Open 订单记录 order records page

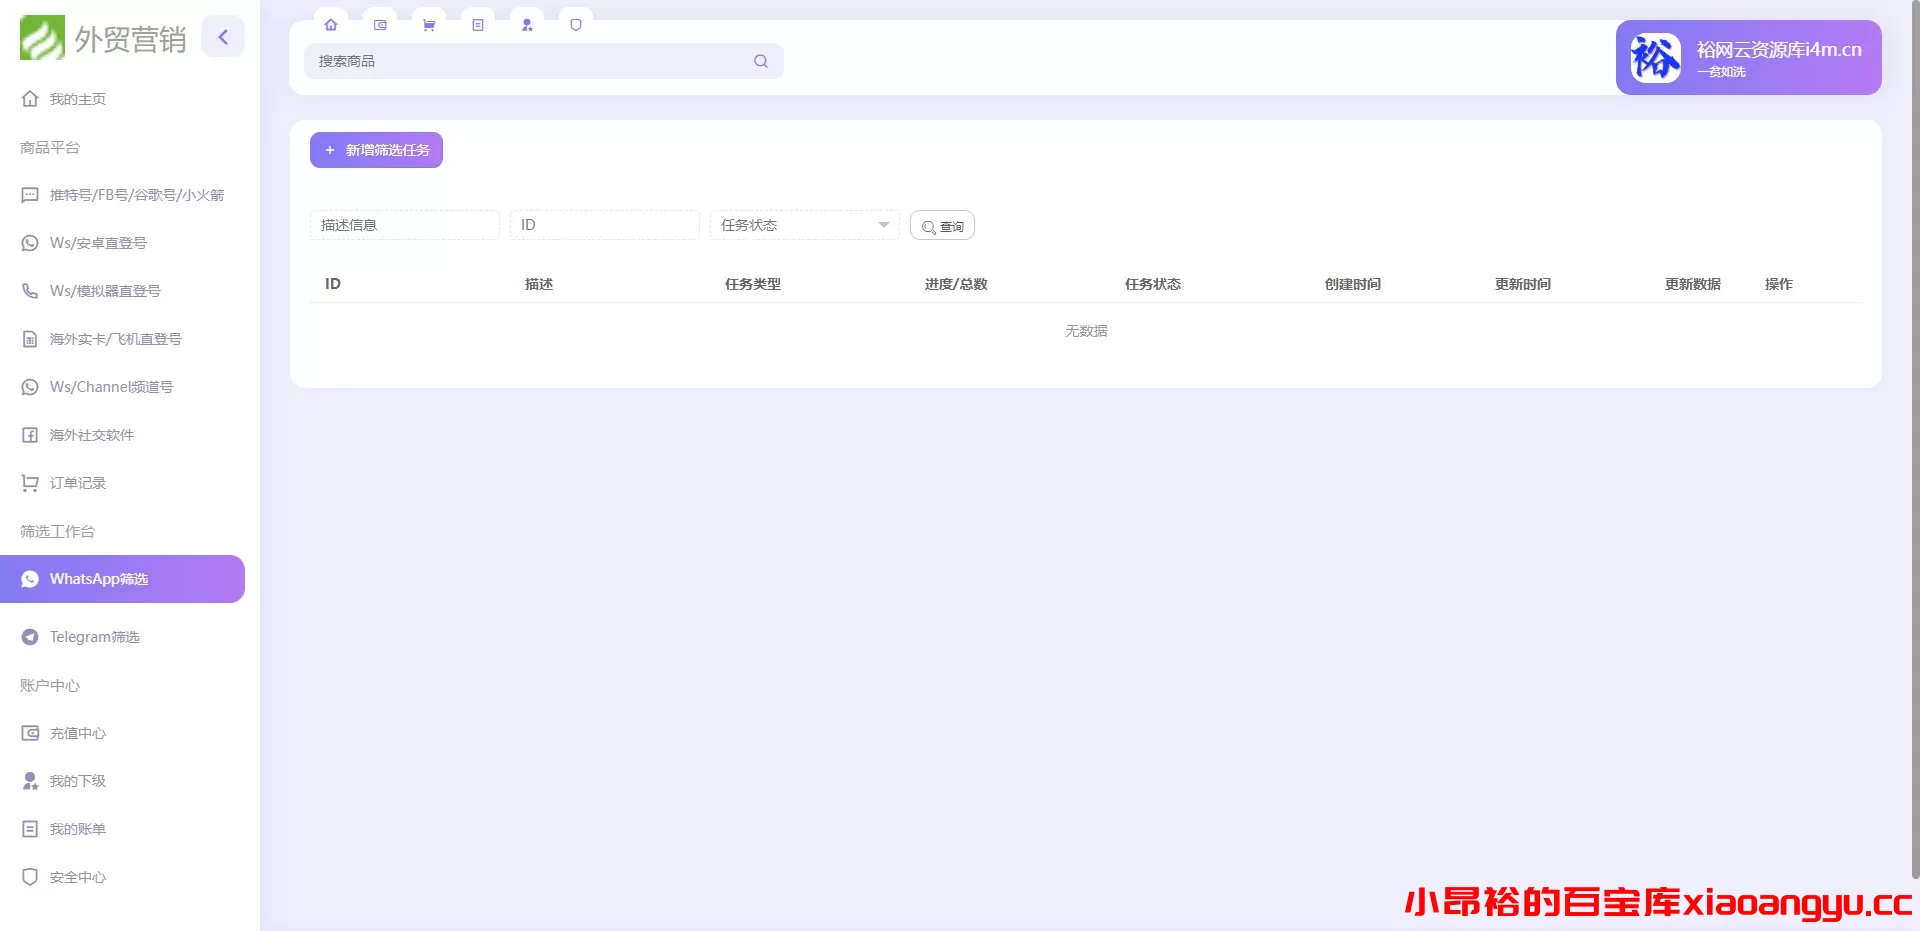coord(77,482)
